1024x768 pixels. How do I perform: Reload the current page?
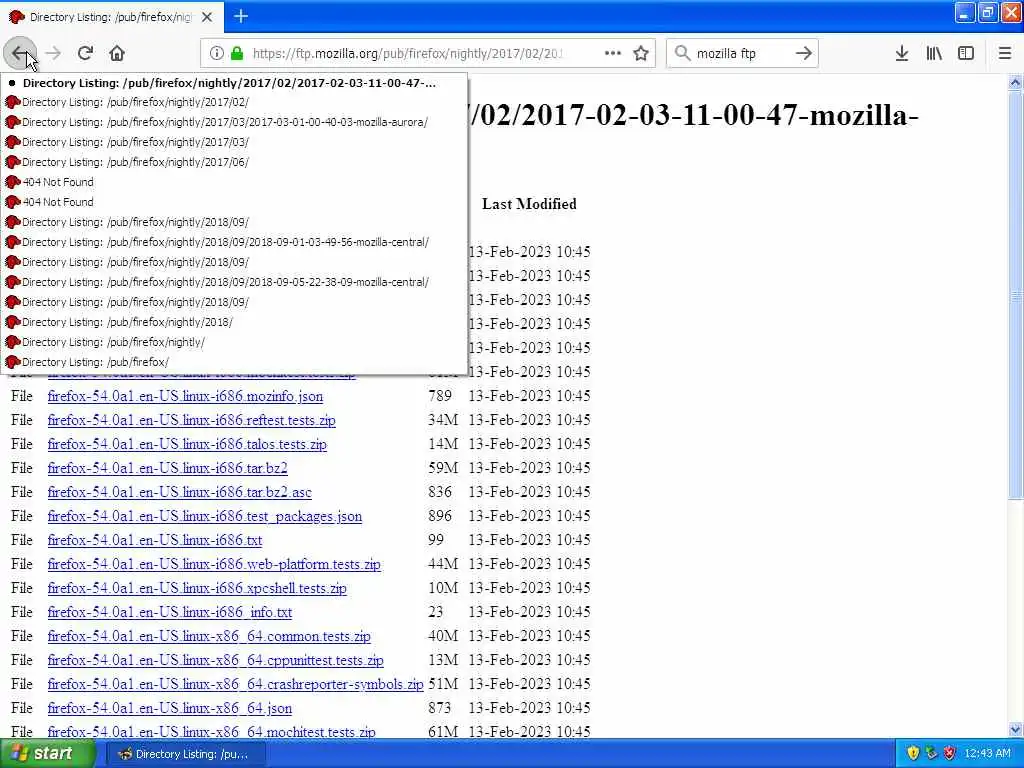pyautogui.click(x=85, y=54)
